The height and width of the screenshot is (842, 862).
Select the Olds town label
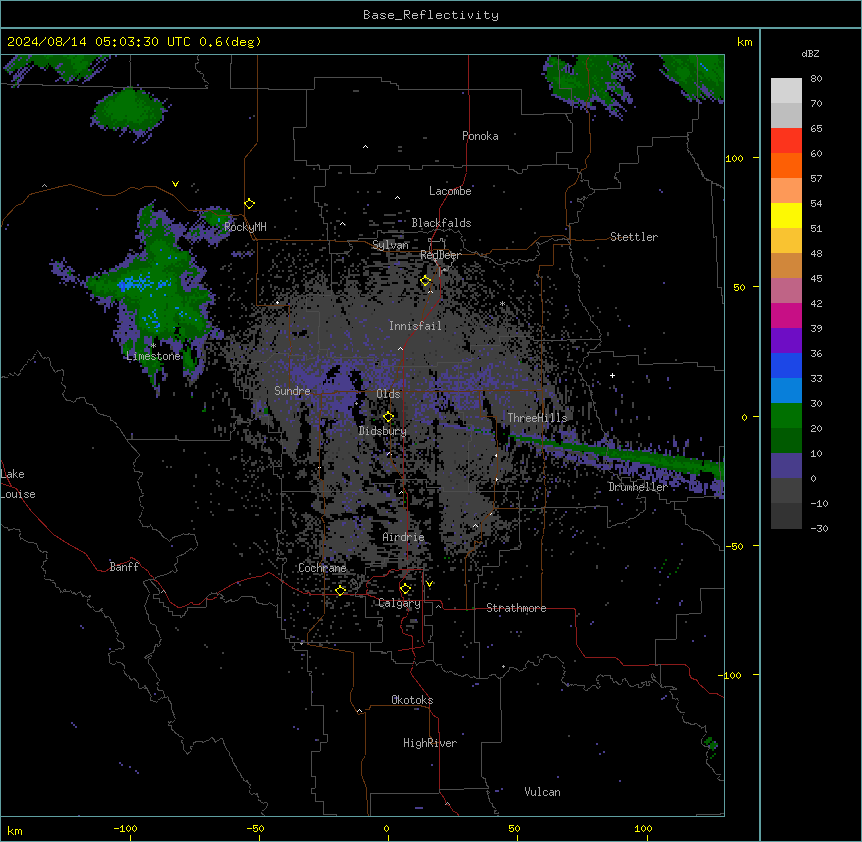(x=388, y=394)
